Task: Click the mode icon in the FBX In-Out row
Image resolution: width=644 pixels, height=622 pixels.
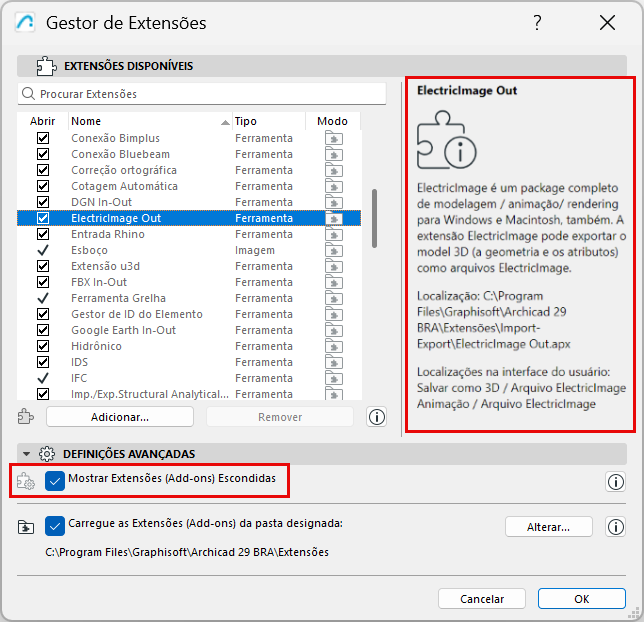Action: (x=334, y=283)
